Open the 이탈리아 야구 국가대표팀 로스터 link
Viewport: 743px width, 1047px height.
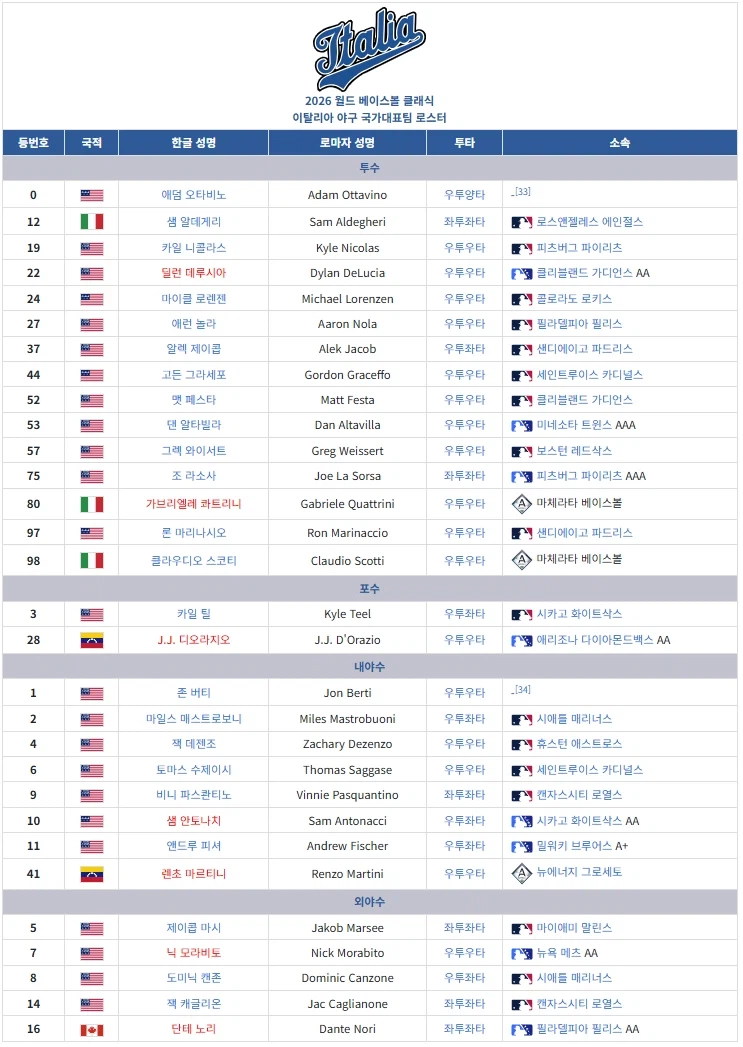370,118
